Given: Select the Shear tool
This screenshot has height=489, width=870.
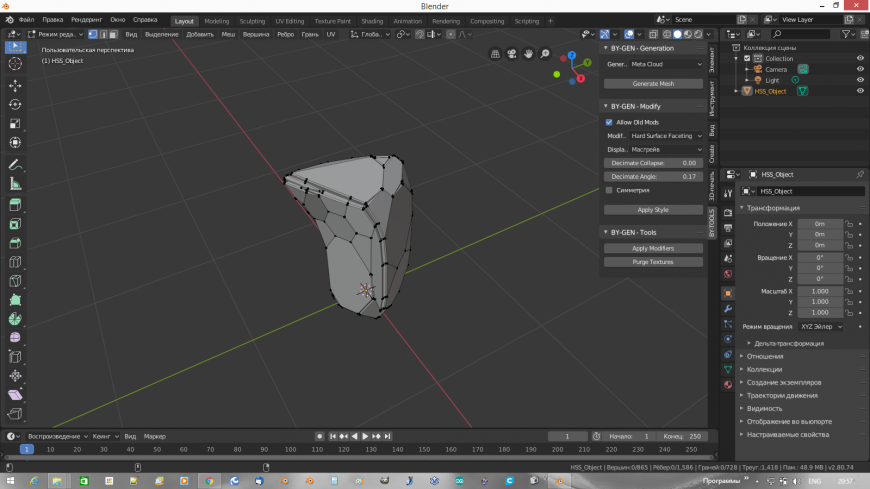Looking at the screenshot, I should tap(15, 395).
